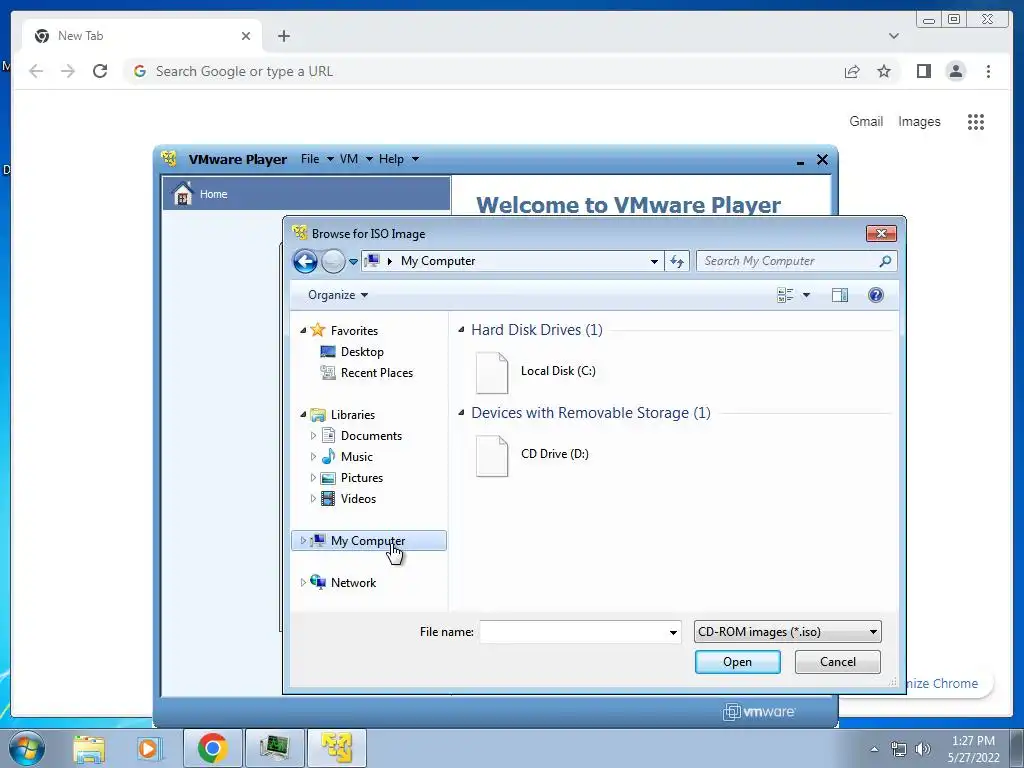This screenshot has width=1024, height=768.
Task: Open the Images link
Action: click(x=919, y=121)
